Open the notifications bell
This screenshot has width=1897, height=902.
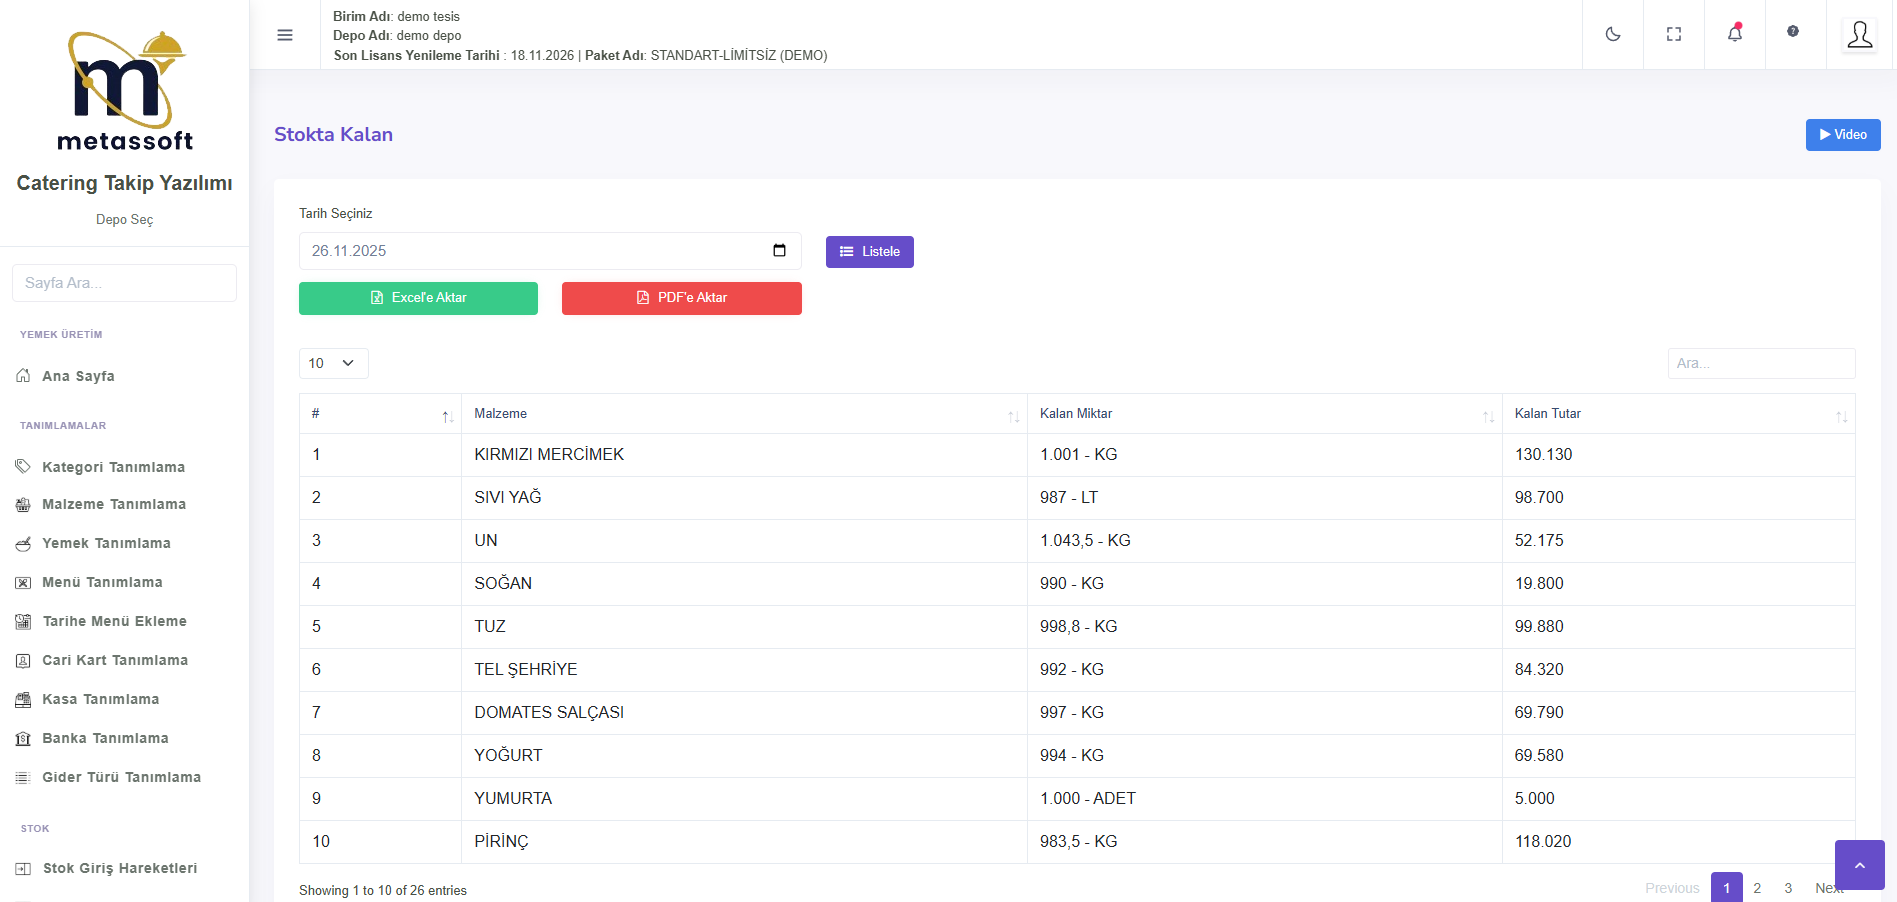1734,34
